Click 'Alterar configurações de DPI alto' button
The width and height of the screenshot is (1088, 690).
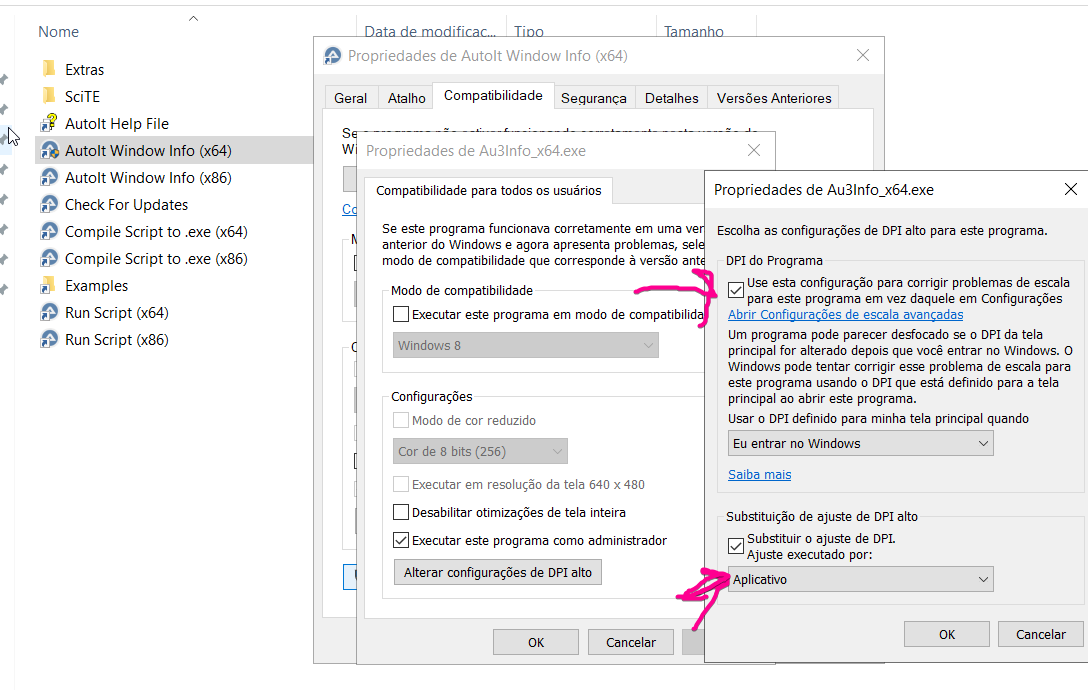[498, 573]
